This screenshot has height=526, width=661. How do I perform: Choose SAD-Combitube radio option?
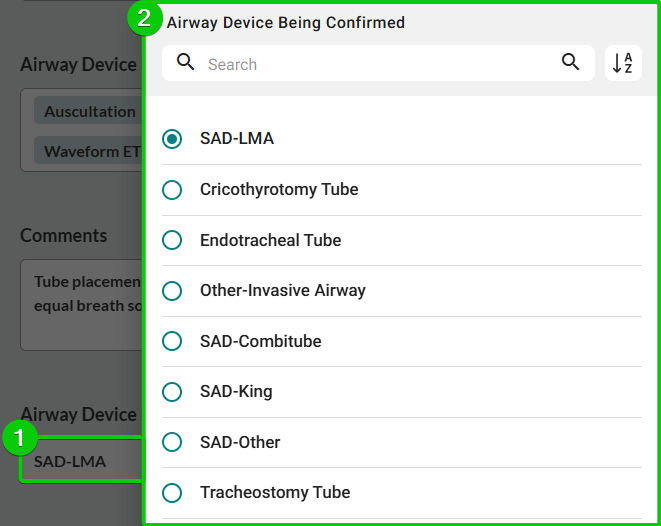coord(172,341)
